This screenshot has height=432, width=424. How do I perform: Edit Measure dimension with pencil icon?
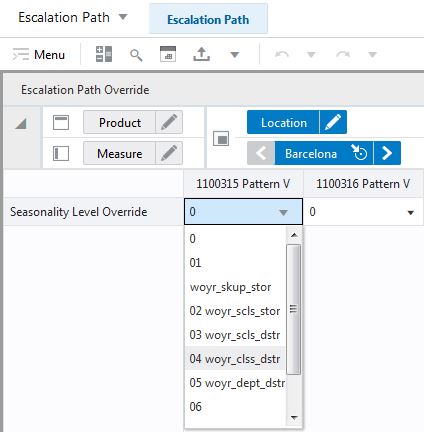click(x=169, y=153)
